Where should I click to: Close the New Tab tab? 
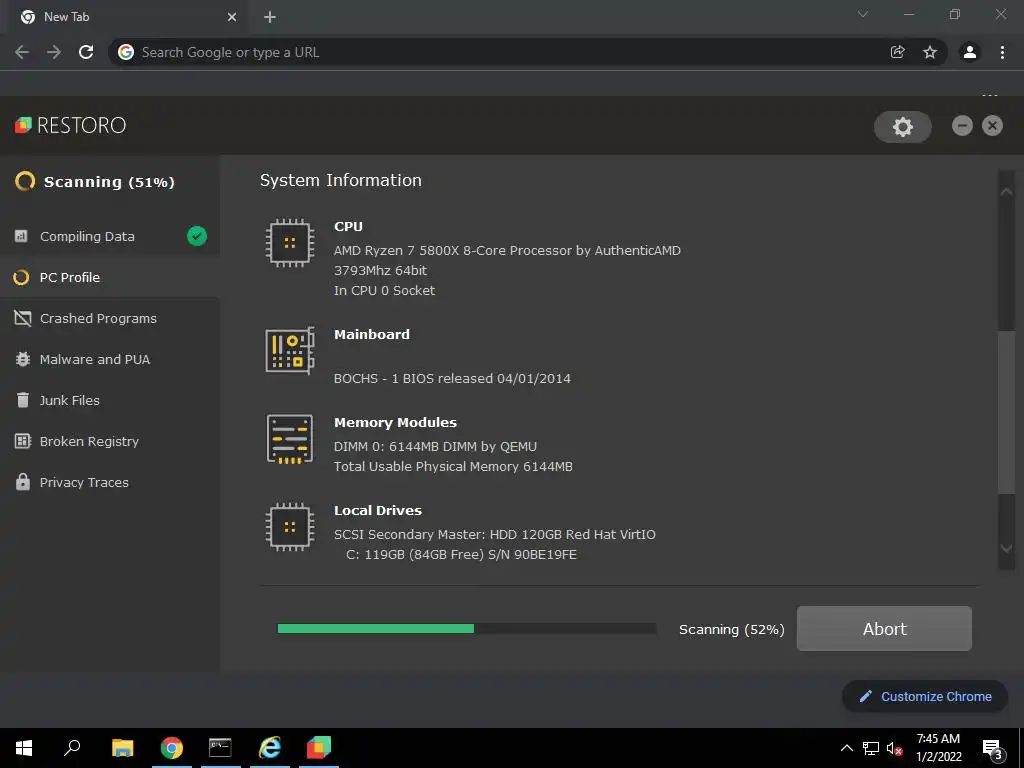pyautogui.click(x=232, y=17)
